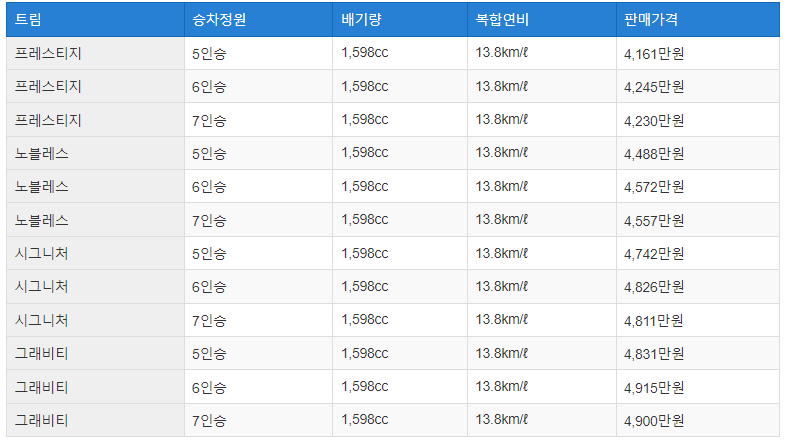Click the 판매가격 column header
787x443 pixels.
pyautogui.click(x=698, y=20)
